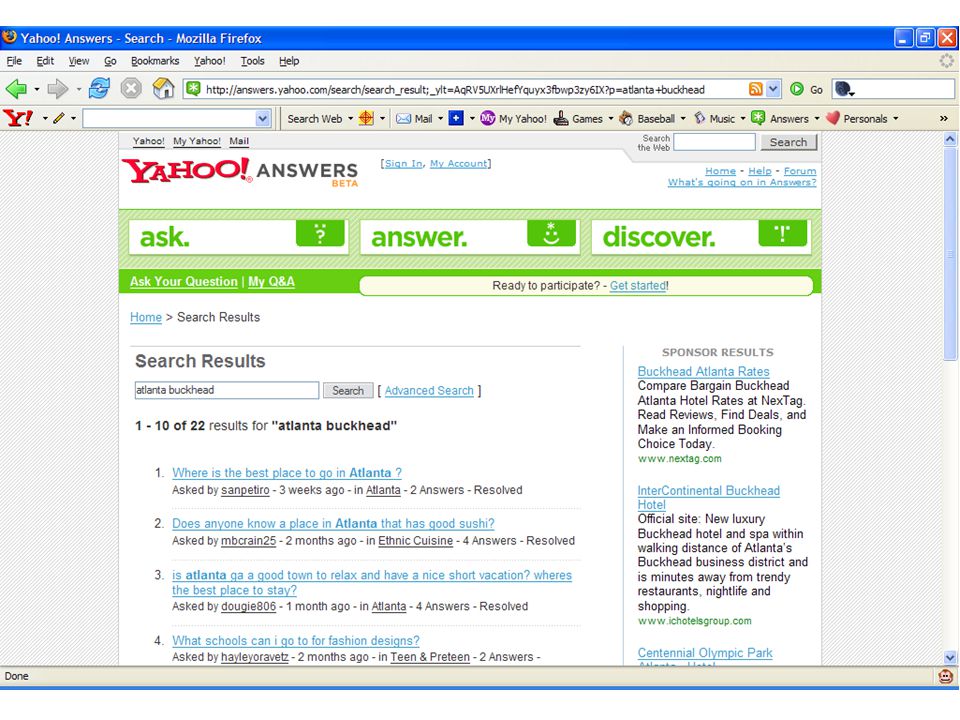
Task: Click the Sign In link
Action: 403,163
